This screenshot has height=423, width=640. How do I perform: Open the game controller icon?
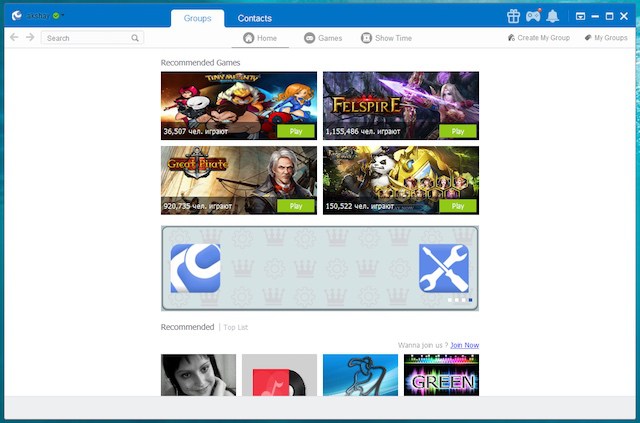(x=533, y=16)
